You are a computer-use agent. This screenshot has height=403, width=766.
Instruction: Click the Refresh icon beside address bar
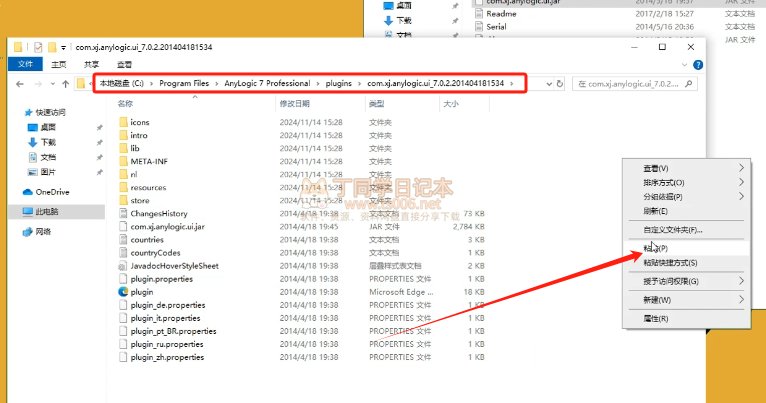(551, 84)
